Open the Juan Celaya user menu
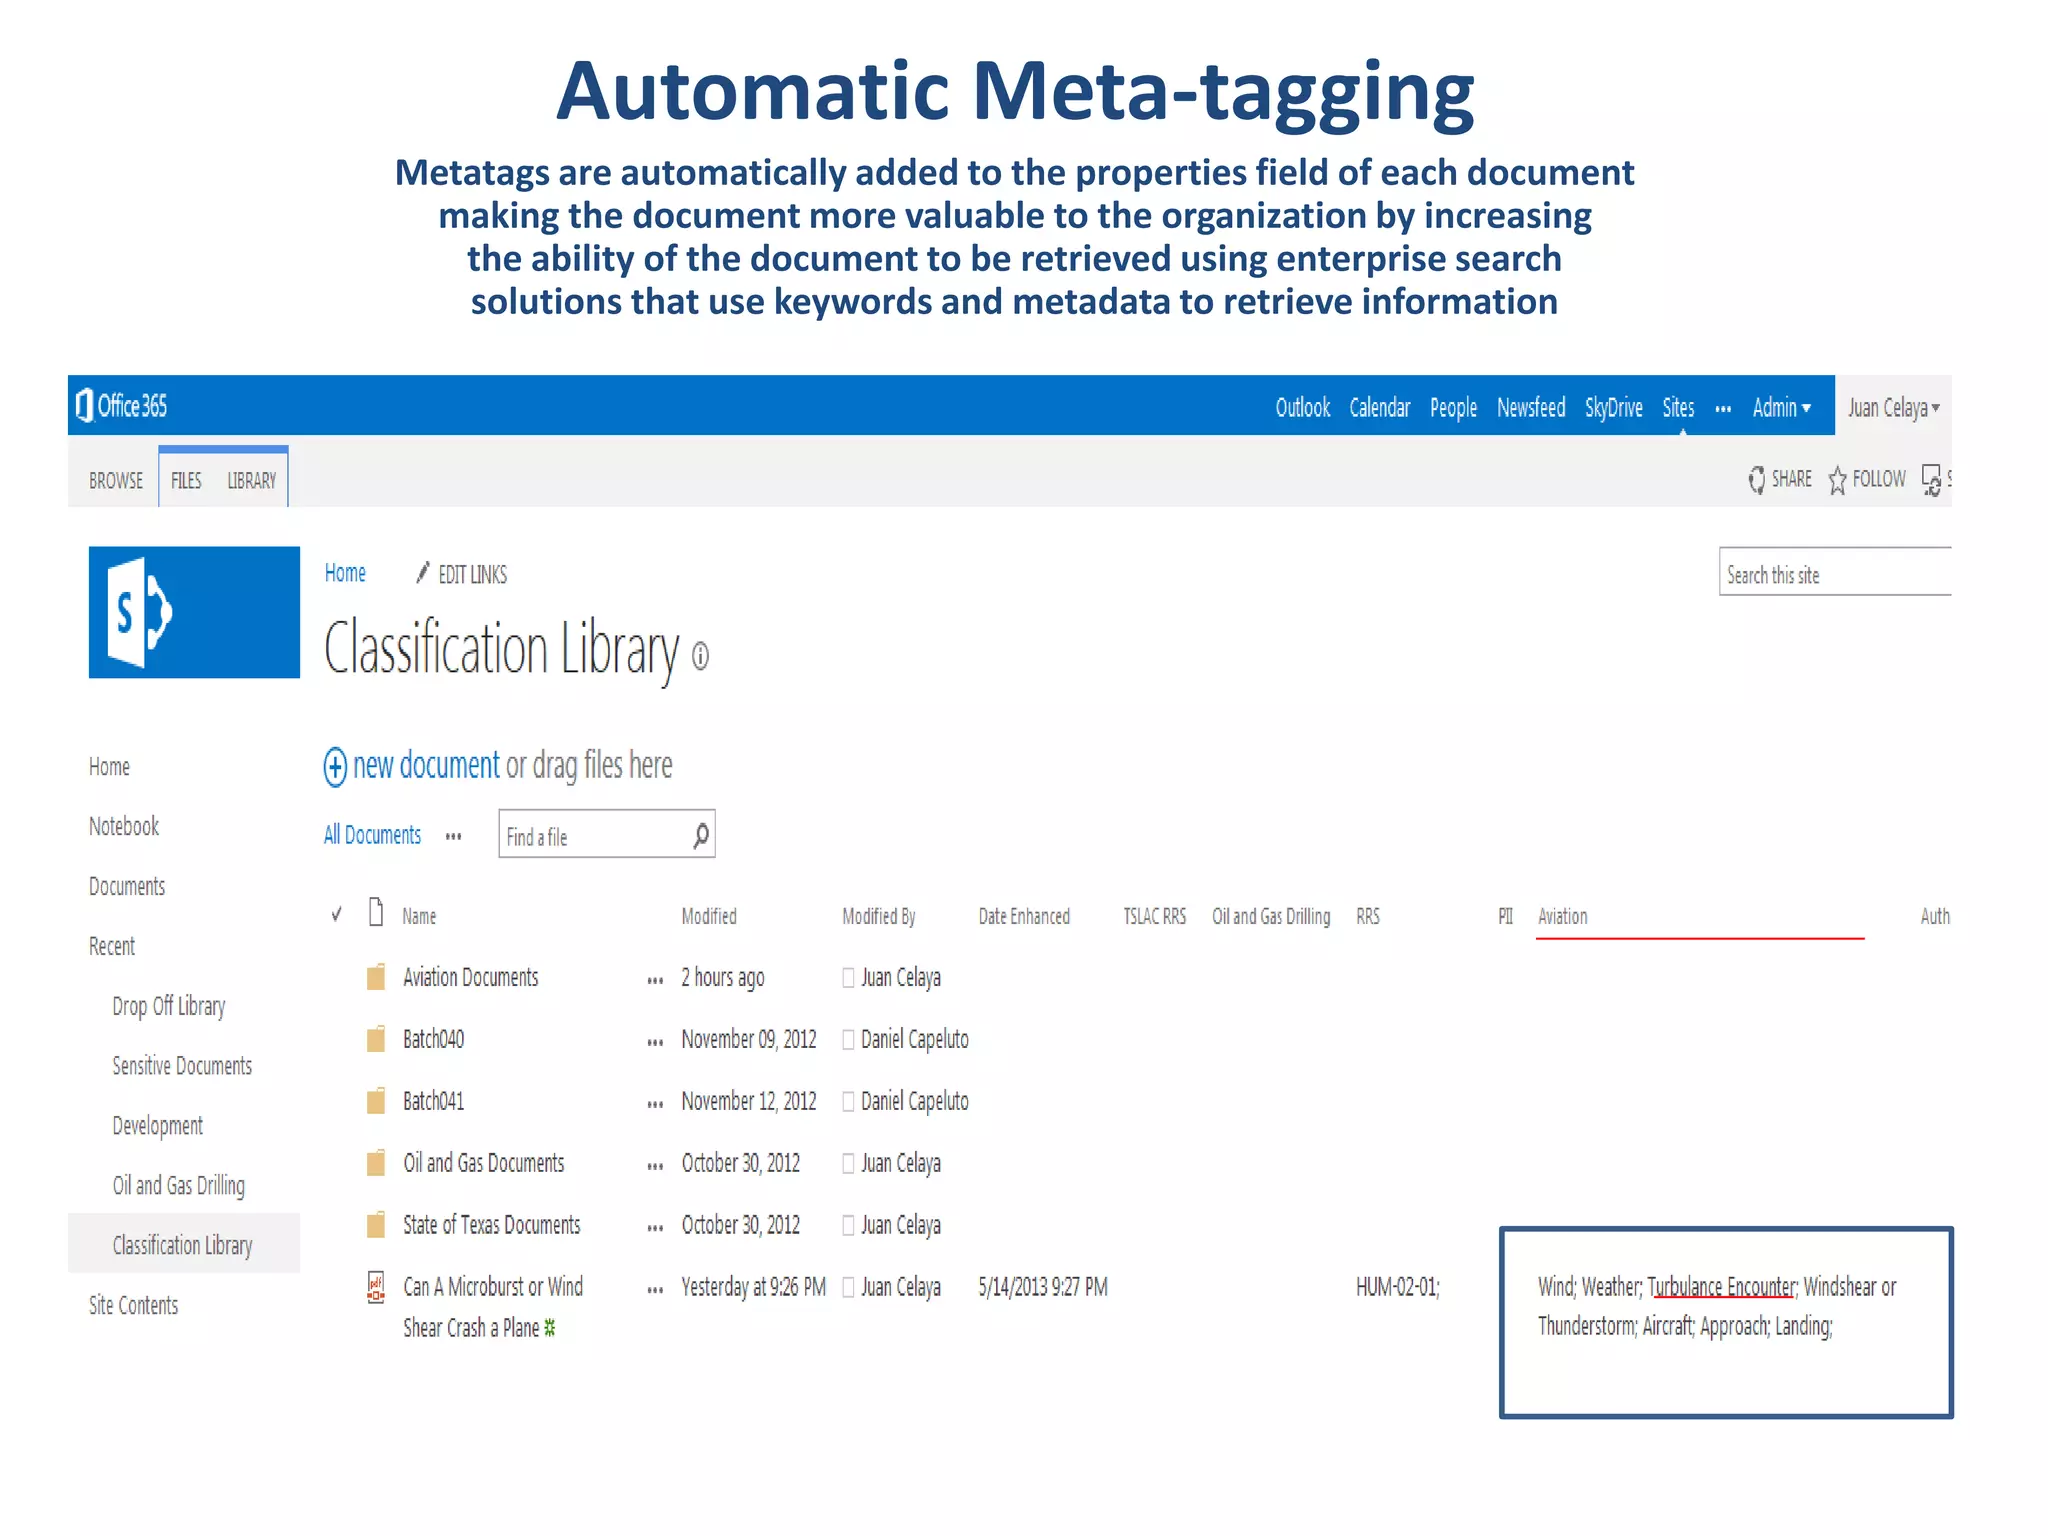 point(1893,407)
